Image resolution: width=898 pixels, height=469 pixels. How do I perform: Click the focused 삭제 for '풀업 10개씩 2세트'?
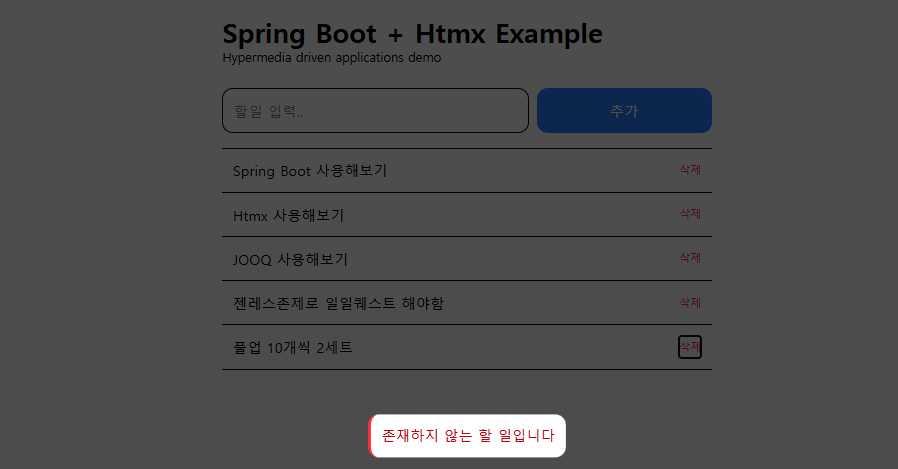(x=690, y=347)
